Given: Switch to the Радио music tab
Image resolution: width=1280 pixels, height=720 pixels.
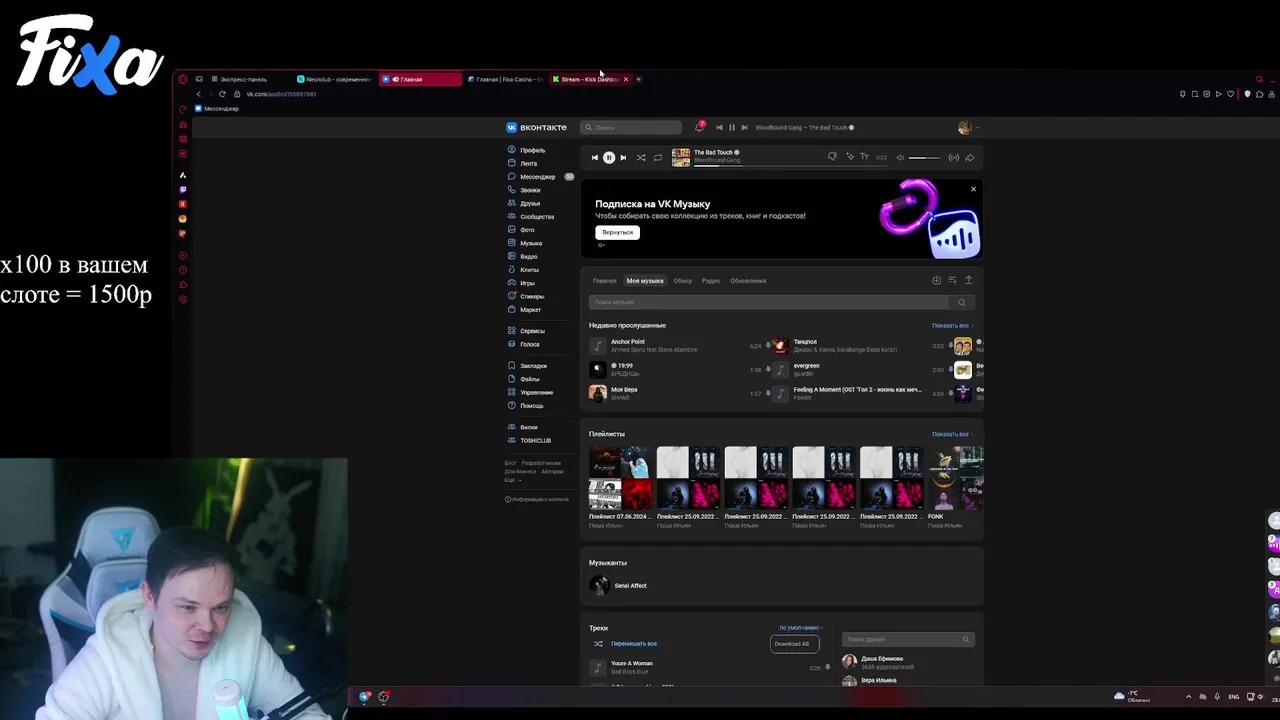Looking at the screenshot, I should coord(711,281).
